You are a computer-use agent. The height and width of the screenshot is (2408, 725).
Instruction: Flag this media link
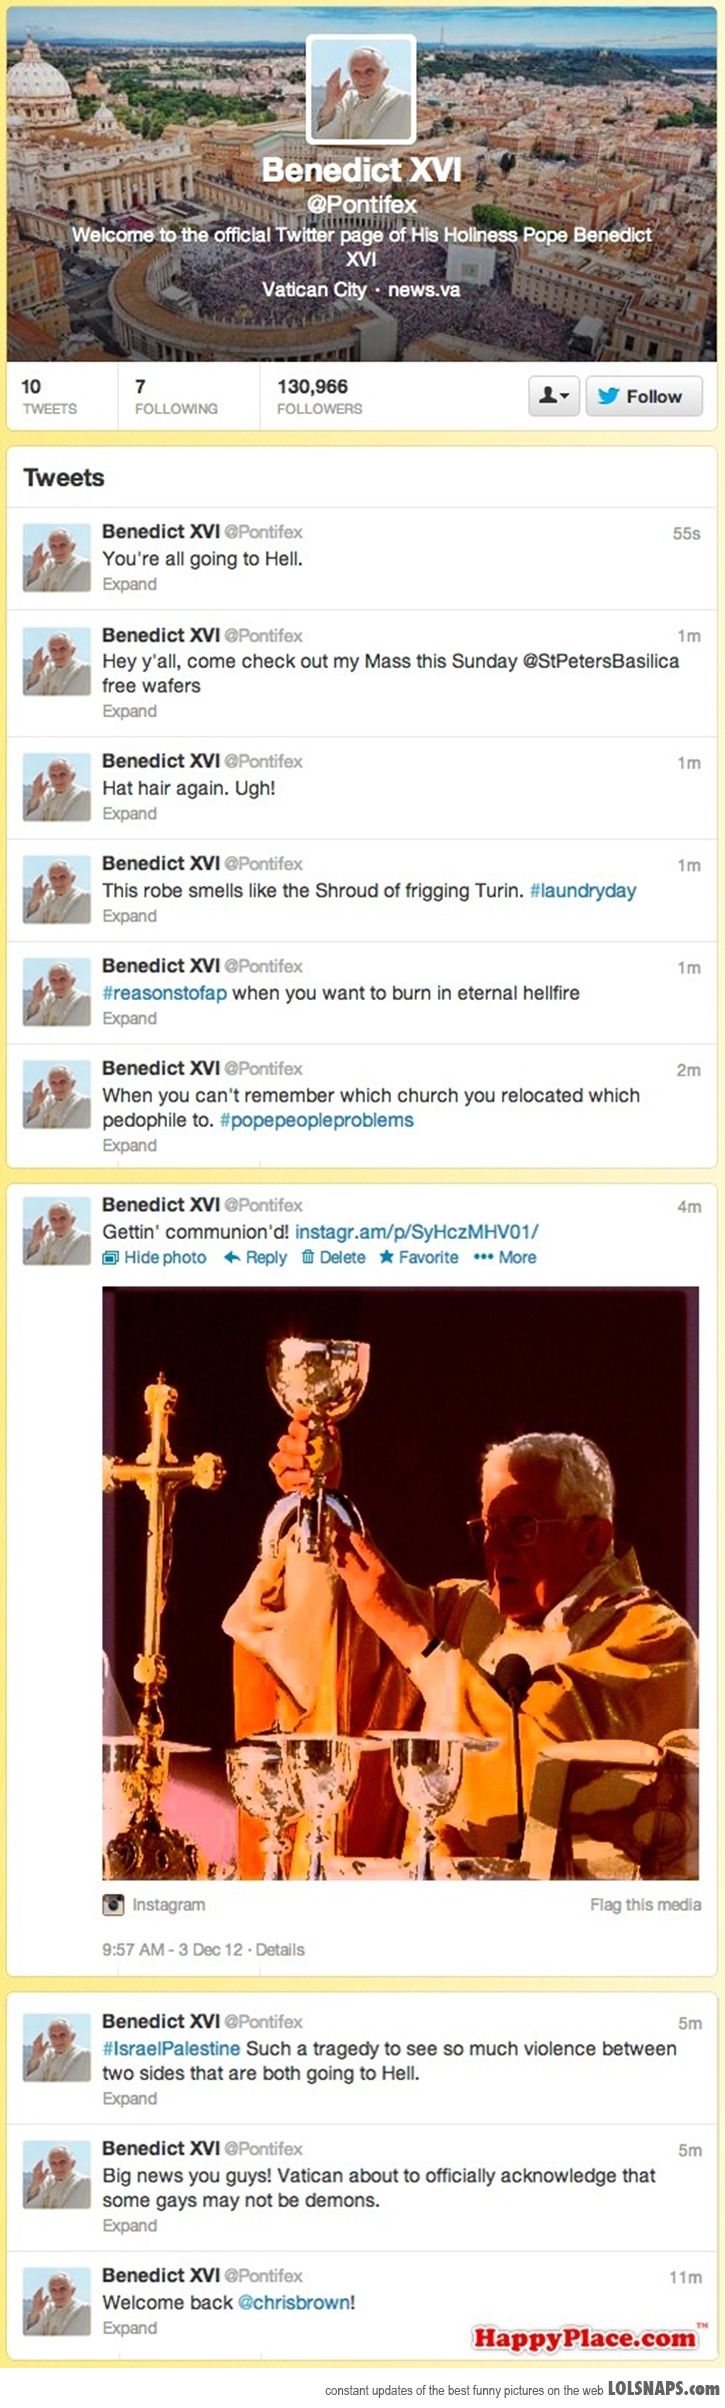click(645, 1905)
